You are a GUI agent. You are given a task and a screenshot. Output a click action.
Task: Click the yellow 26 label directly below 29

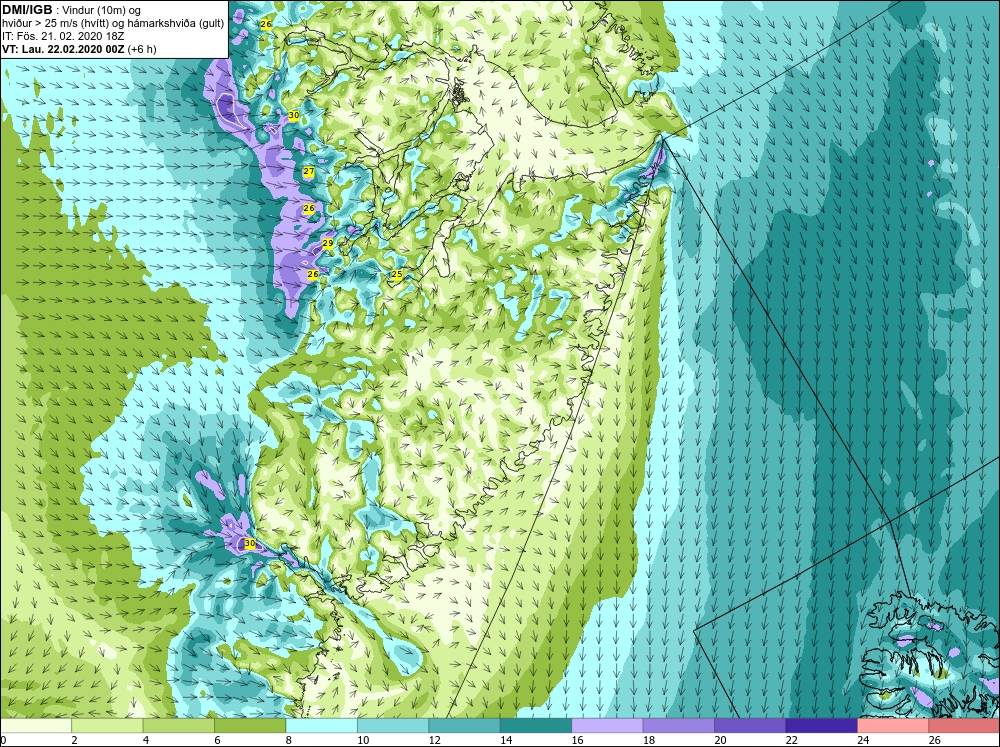coord(312,274)
